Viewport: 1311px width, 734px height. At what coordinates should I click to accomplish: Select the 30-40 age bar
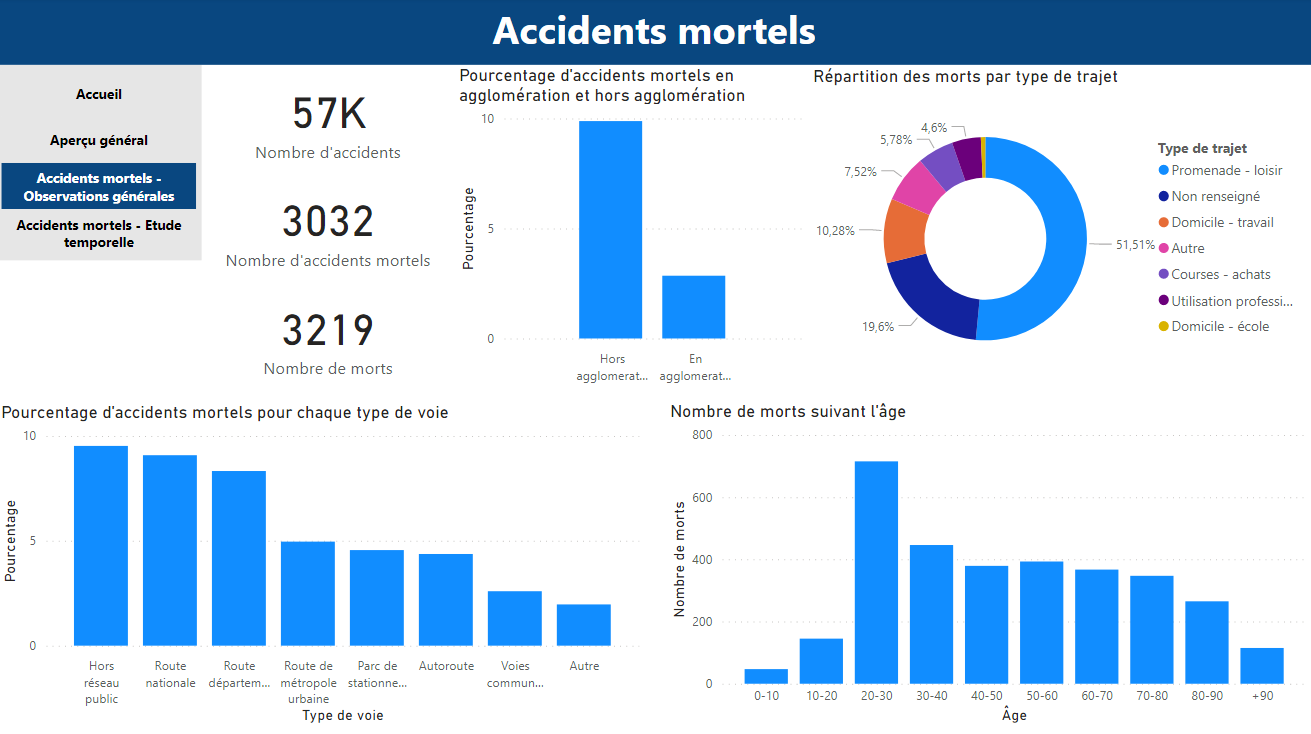tap(931, 615)
